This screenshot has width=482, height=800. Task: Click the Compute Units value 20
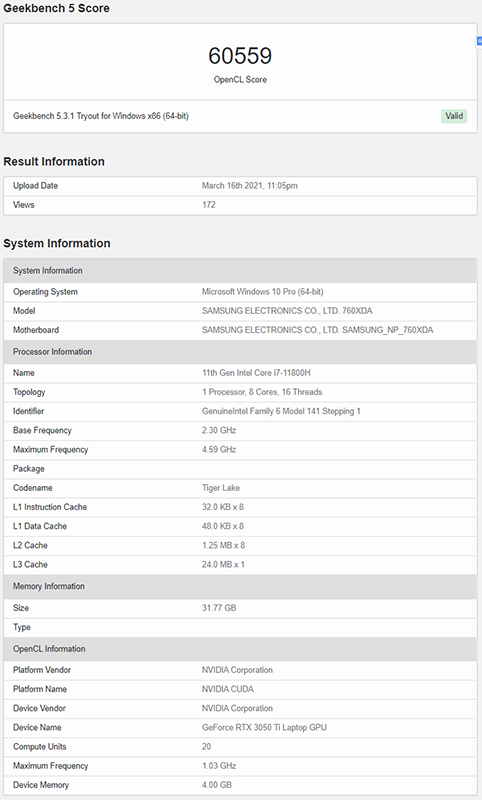pyautogui.click(x=206, y=746)
